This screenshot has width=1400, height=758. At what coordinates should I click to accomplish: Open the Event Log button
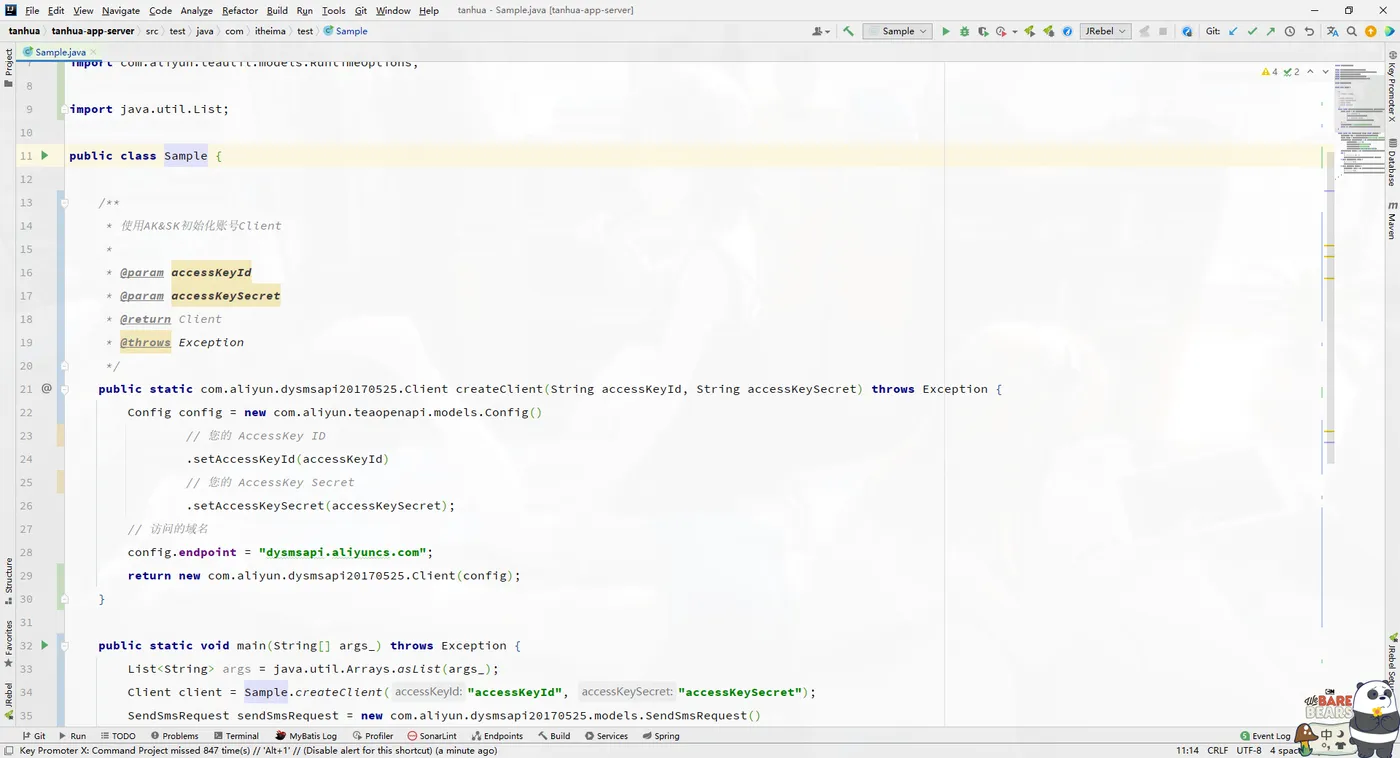click(x=1265, y=736)
